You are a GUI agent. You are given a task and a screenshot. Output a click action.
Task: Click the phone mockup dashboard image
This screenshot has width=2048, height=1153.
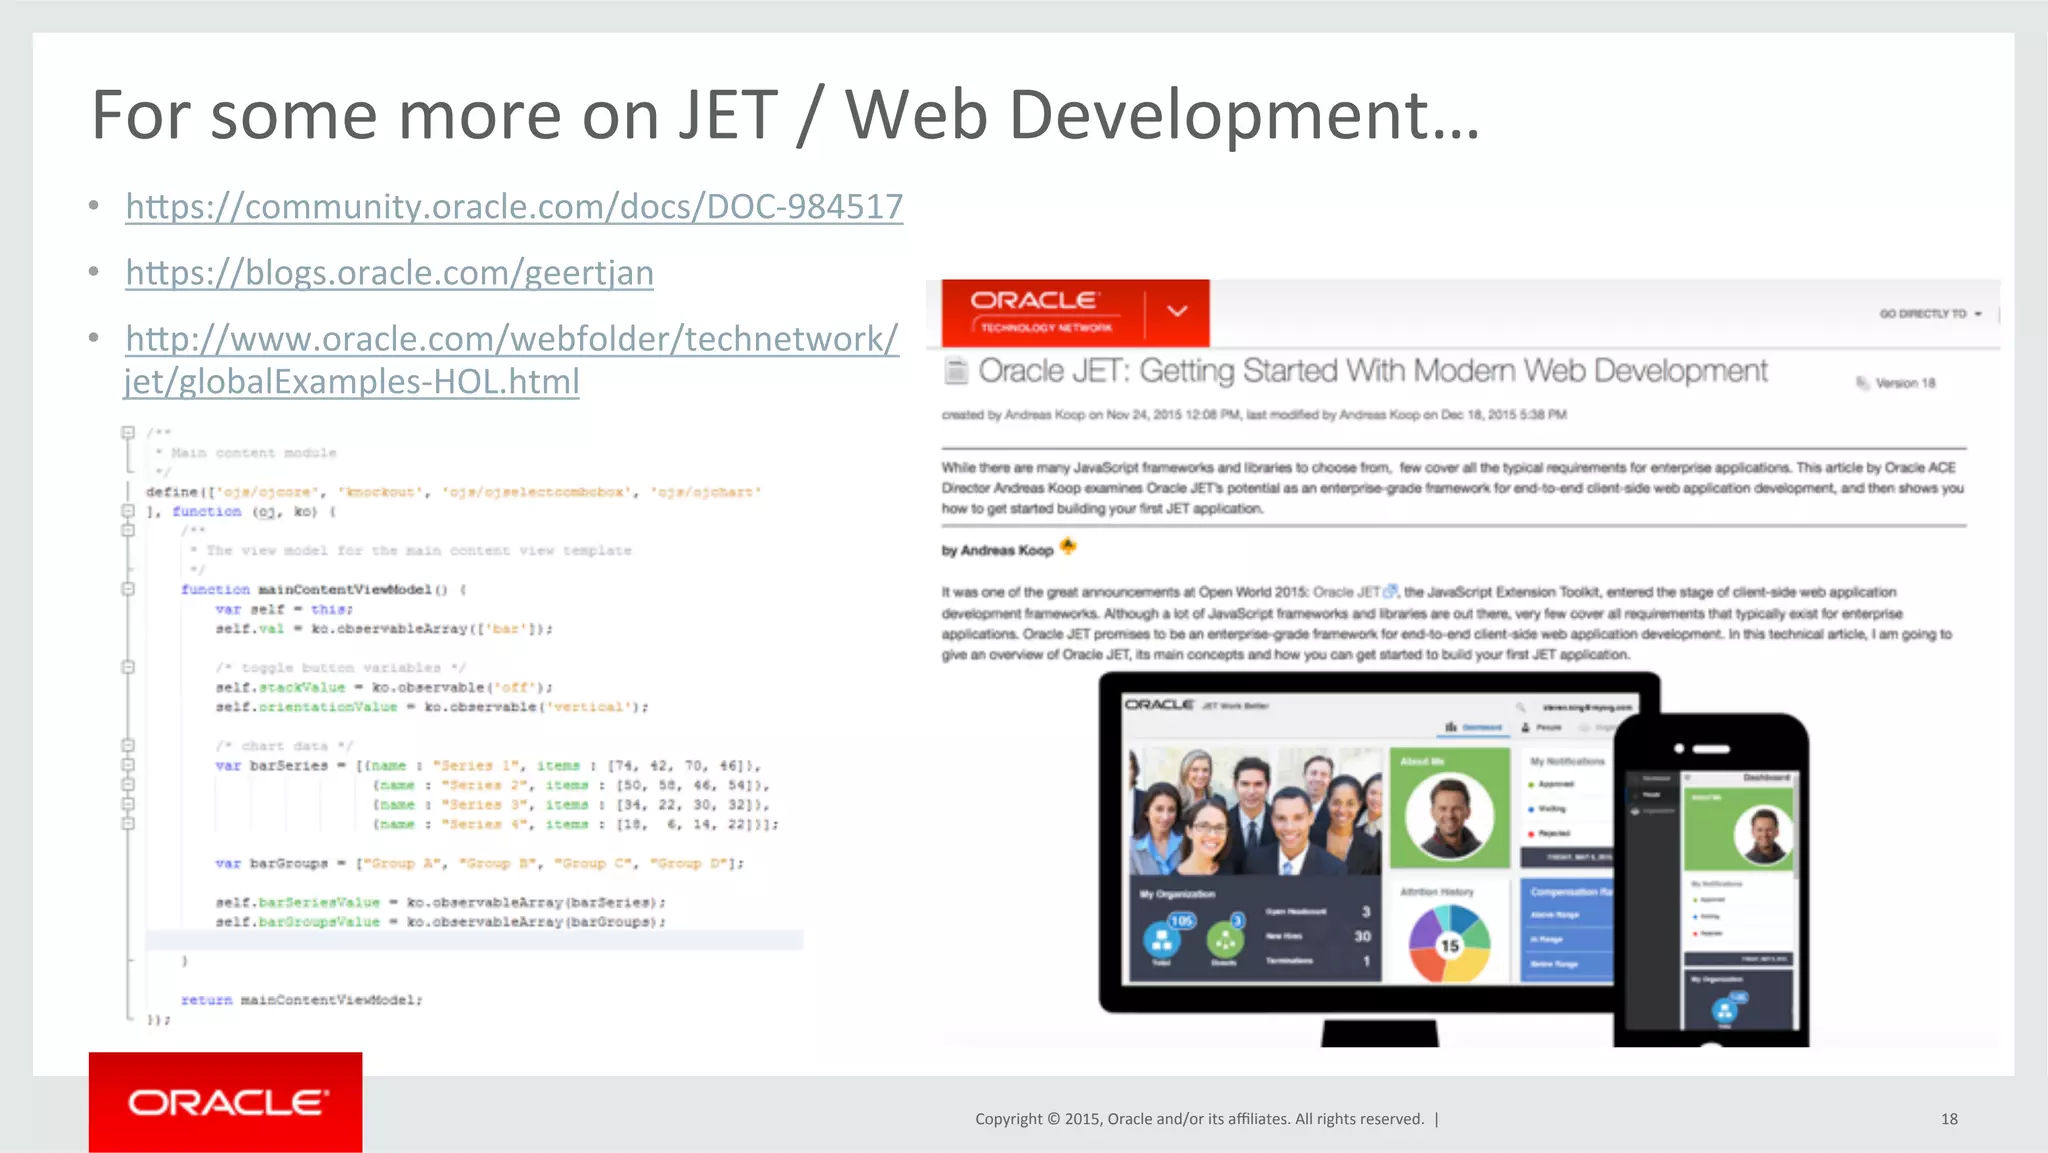(x=1711, y=882)
